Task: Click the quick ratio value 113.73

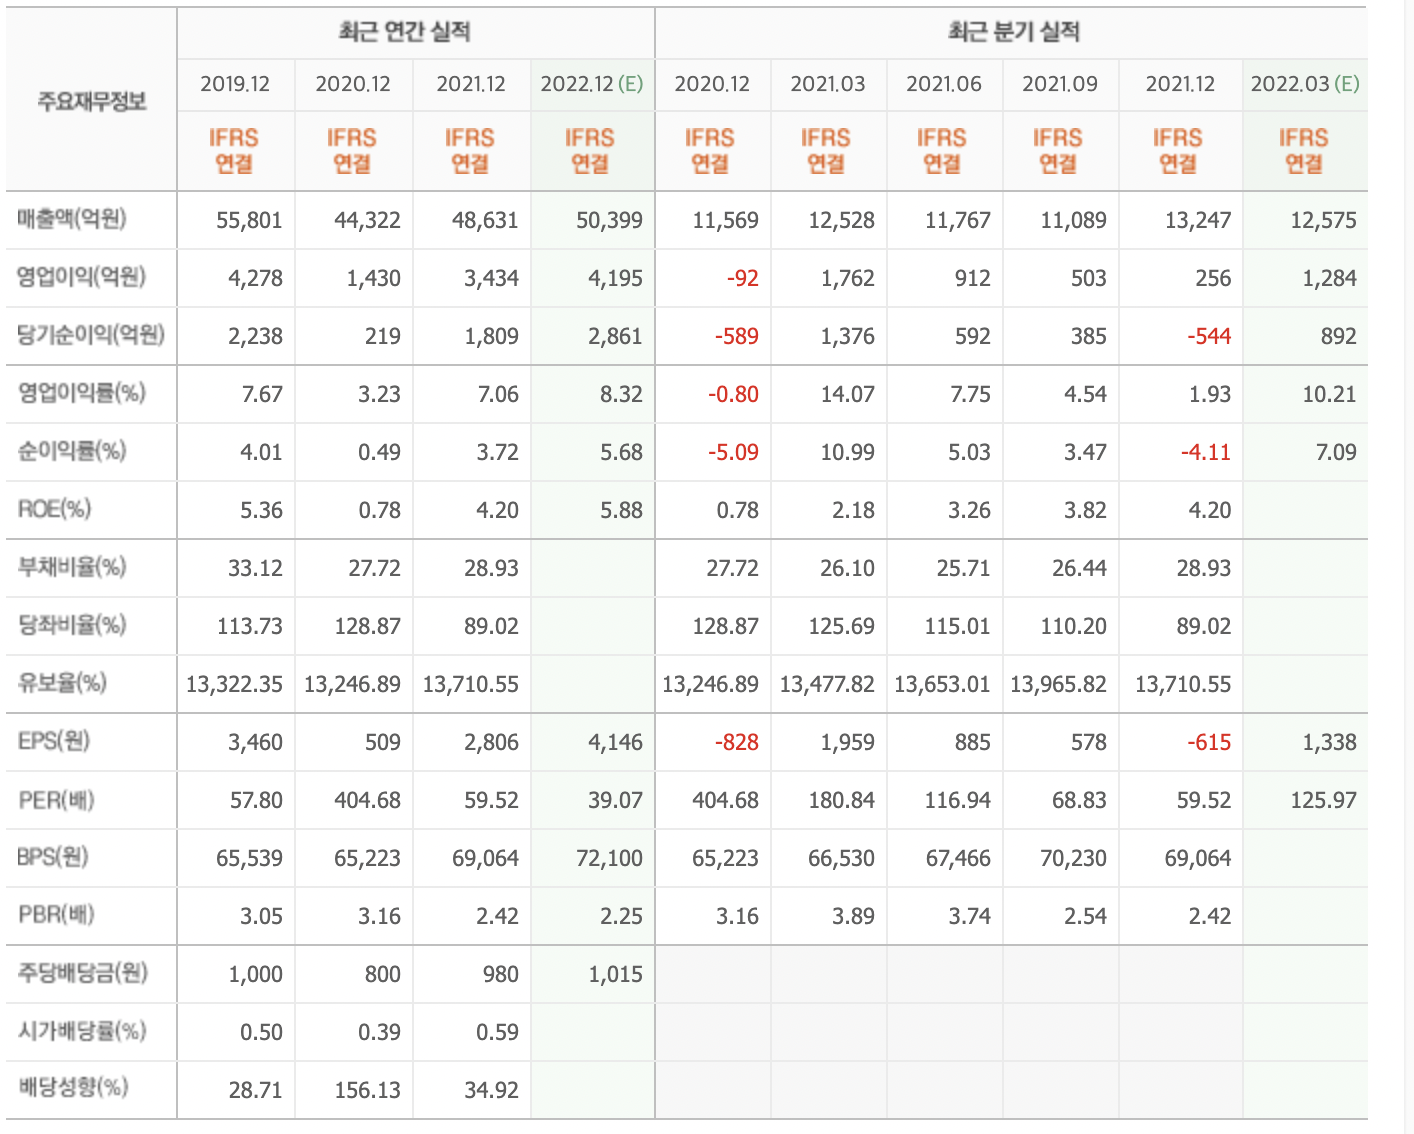Action: (x=250, y=626)
